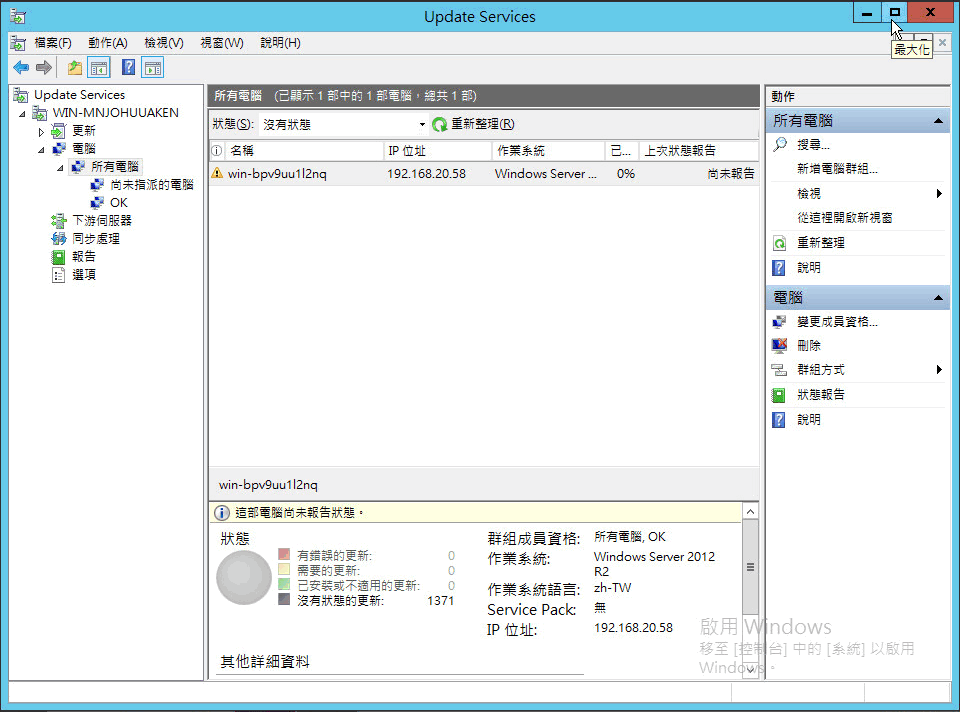Viewport: 960px width, 712px height.
Task: Open the 動作(A) menu
Action: [108, 43]
